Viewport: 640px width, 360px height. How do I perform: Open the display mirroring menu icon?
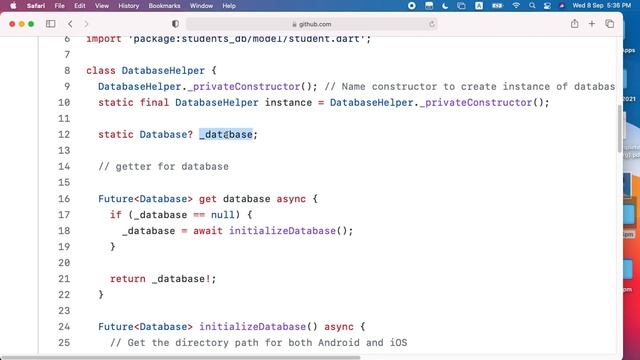[x=461, y=6]
